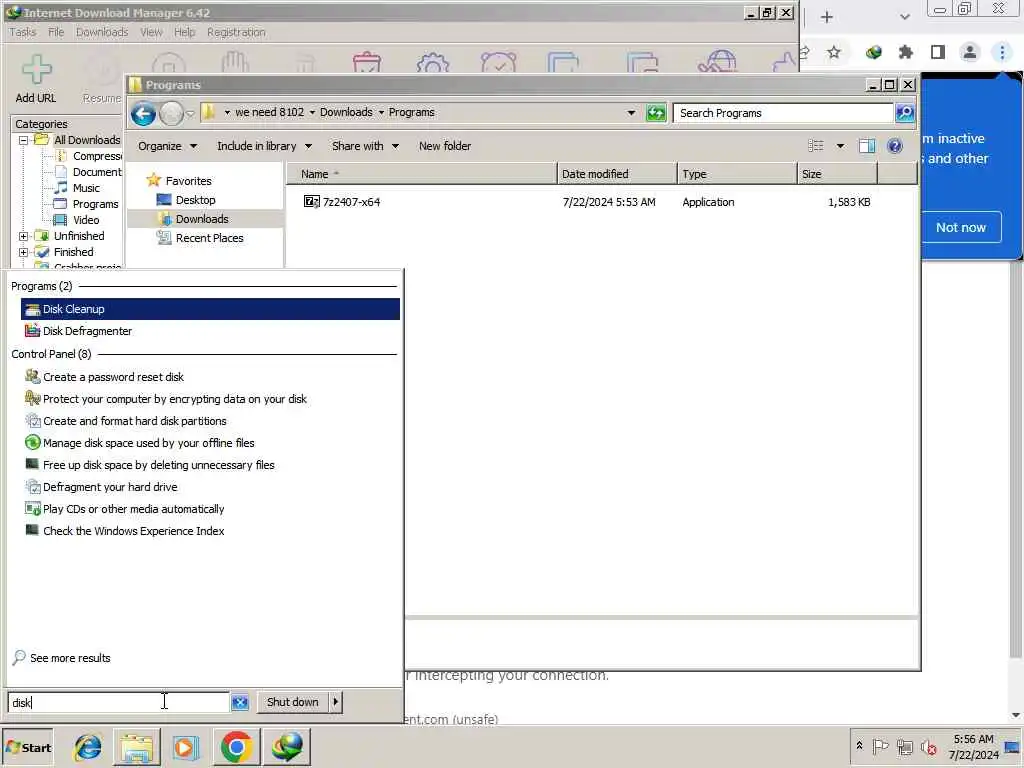Click the Action Center flag tray icon

tap(880, 746)
